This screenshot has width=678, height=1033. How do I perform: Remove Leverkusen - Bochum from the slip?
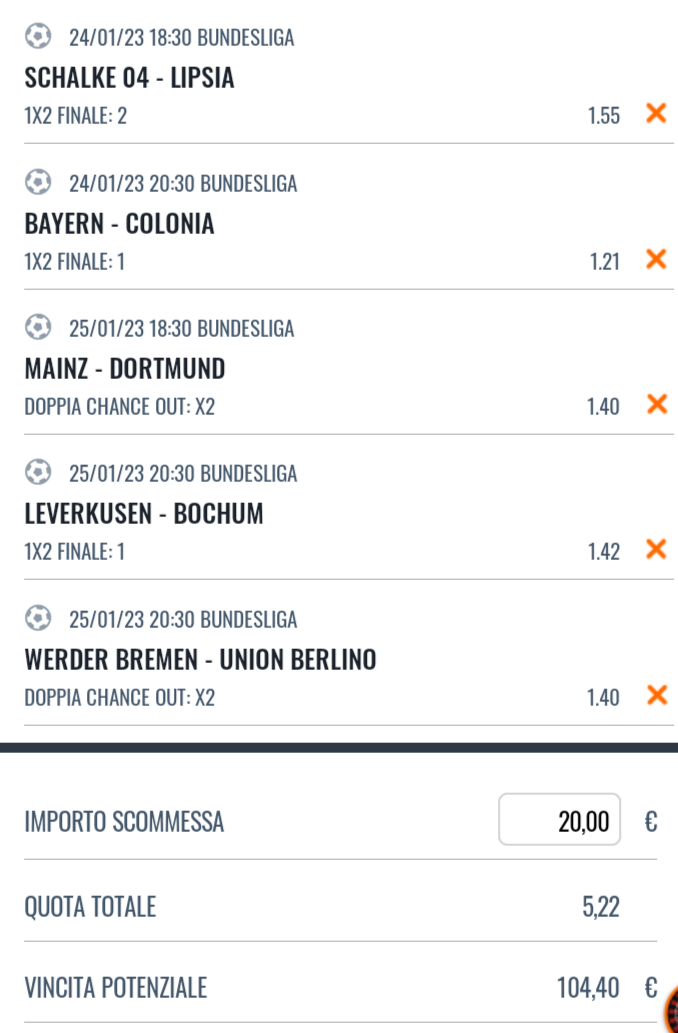(x=656, y=549)
